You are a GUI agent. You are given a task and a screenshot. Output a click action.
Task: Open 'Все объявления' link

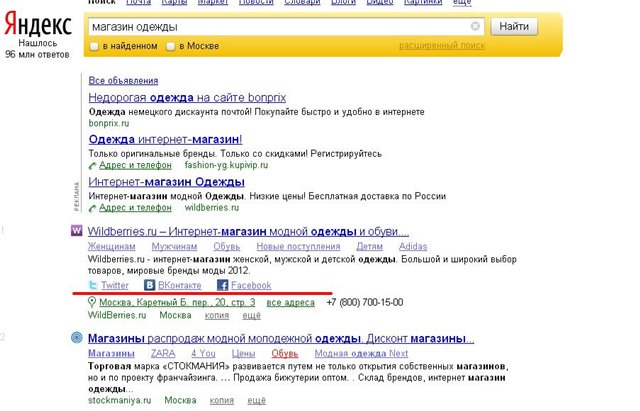pyautogui.click(x=123, y=80)
